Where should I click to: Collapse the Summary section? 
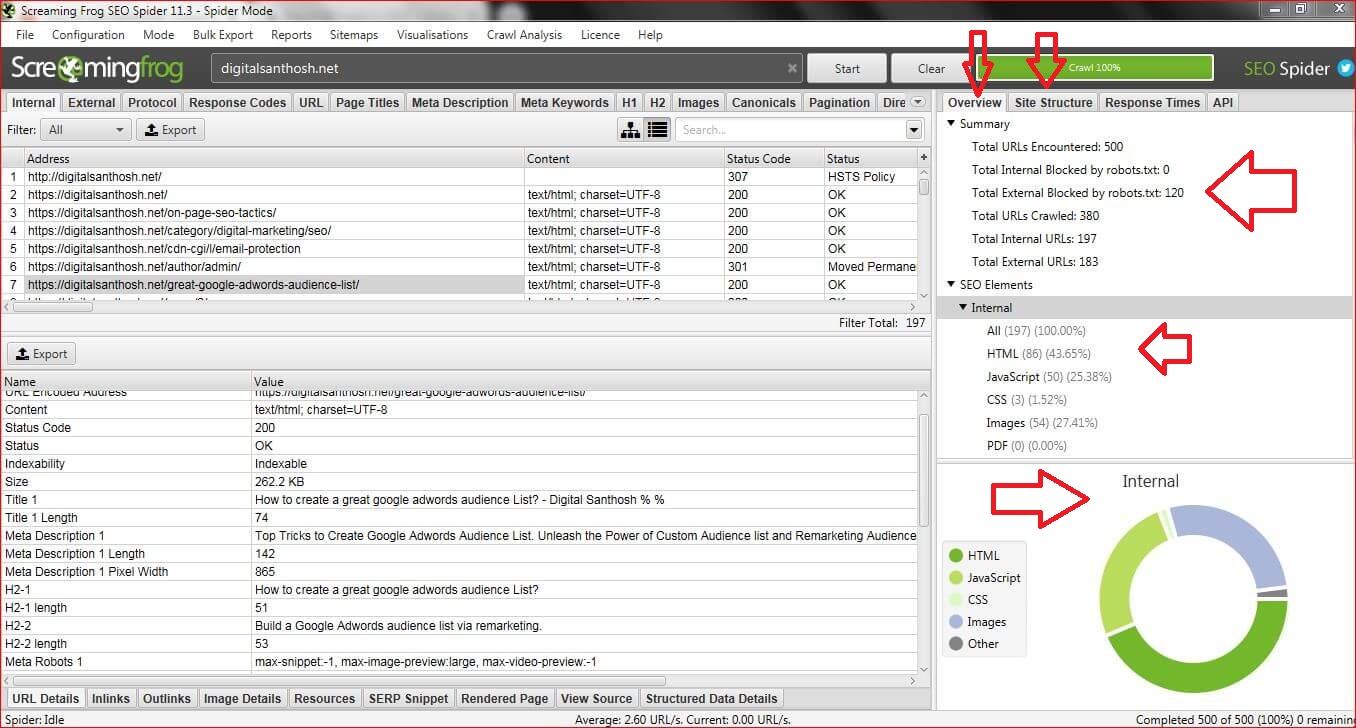pyautogui.click(x=951, y=124)
